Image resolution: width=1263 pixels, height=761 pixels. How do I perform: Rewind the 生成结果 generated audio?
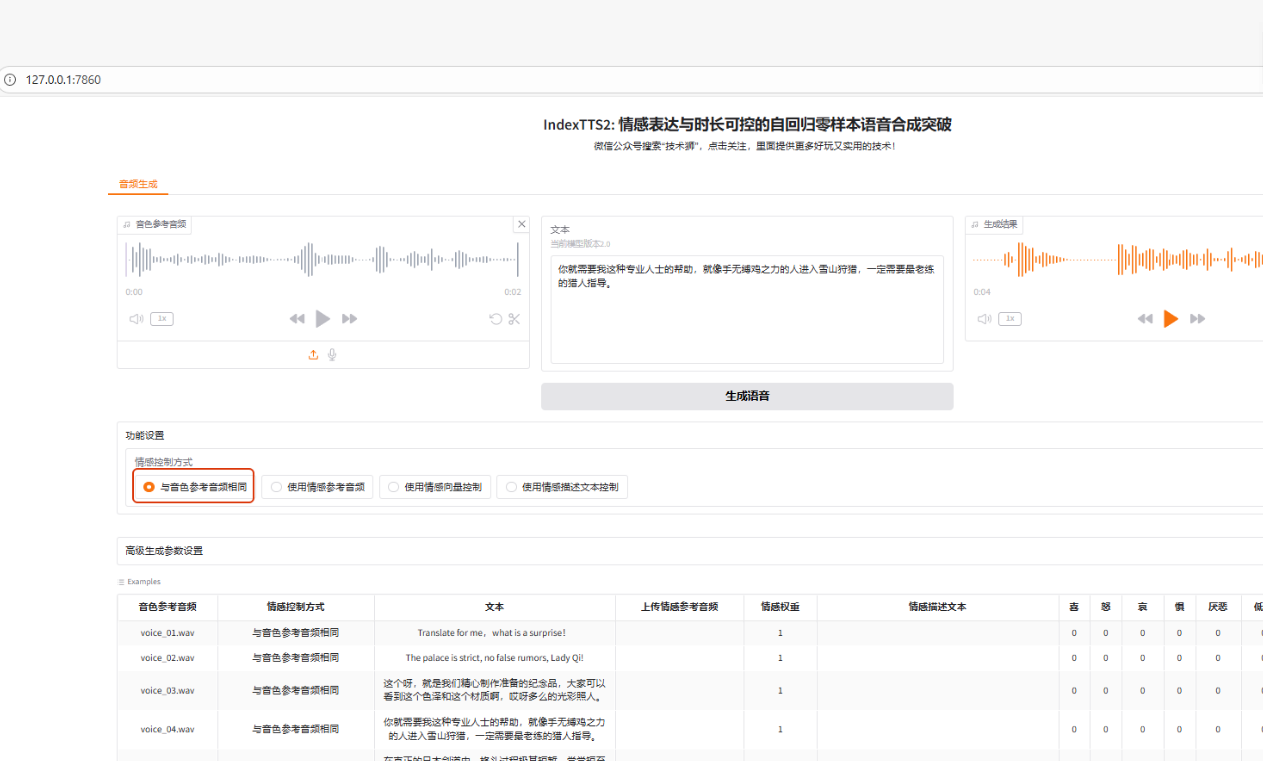(x=1145, y=319)
